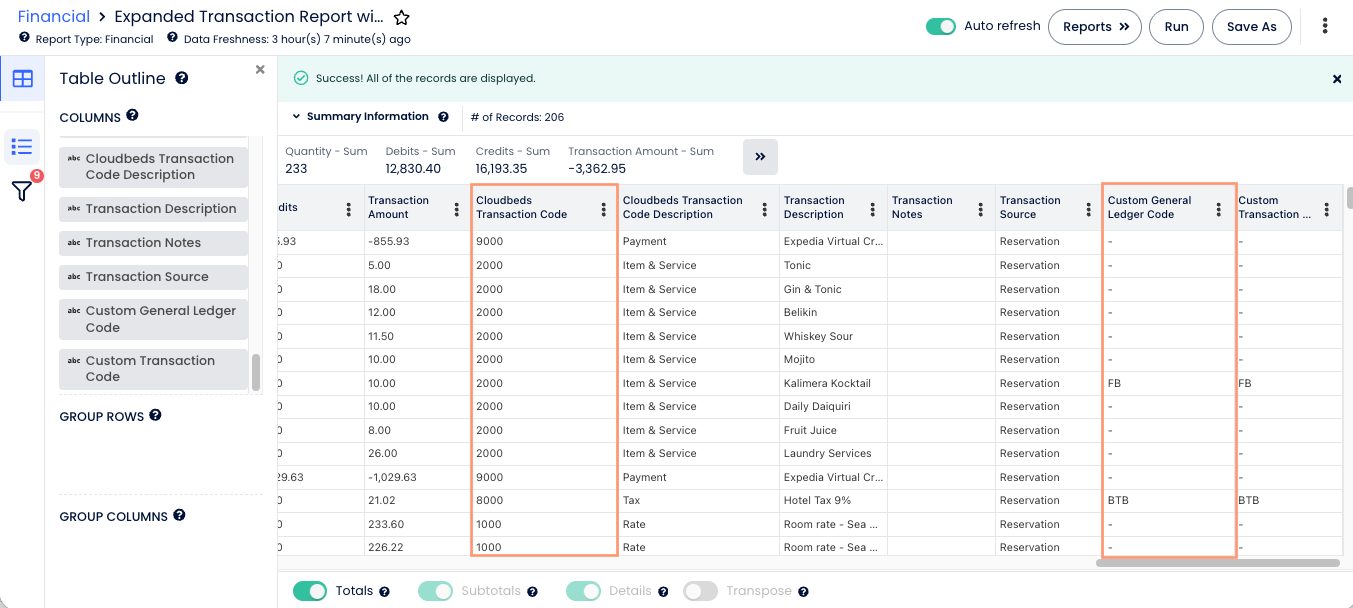1353x608 pixels.
Task: Enable the Transpose switch
Action: click(700, 591)
